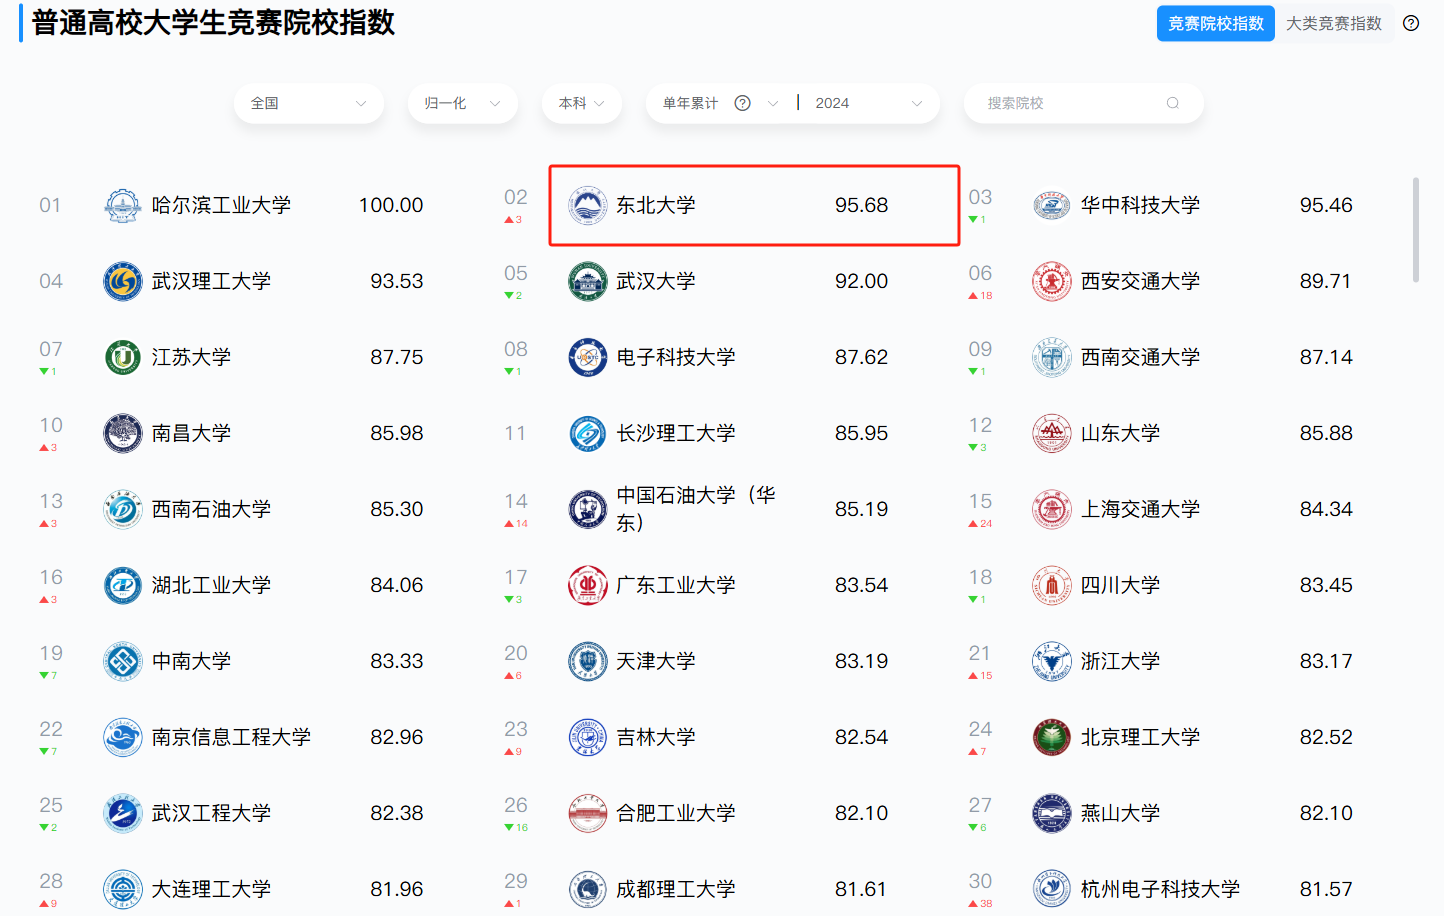
Task: Expand the 归一化 dropdown
Action: click(x=462, y=103)
